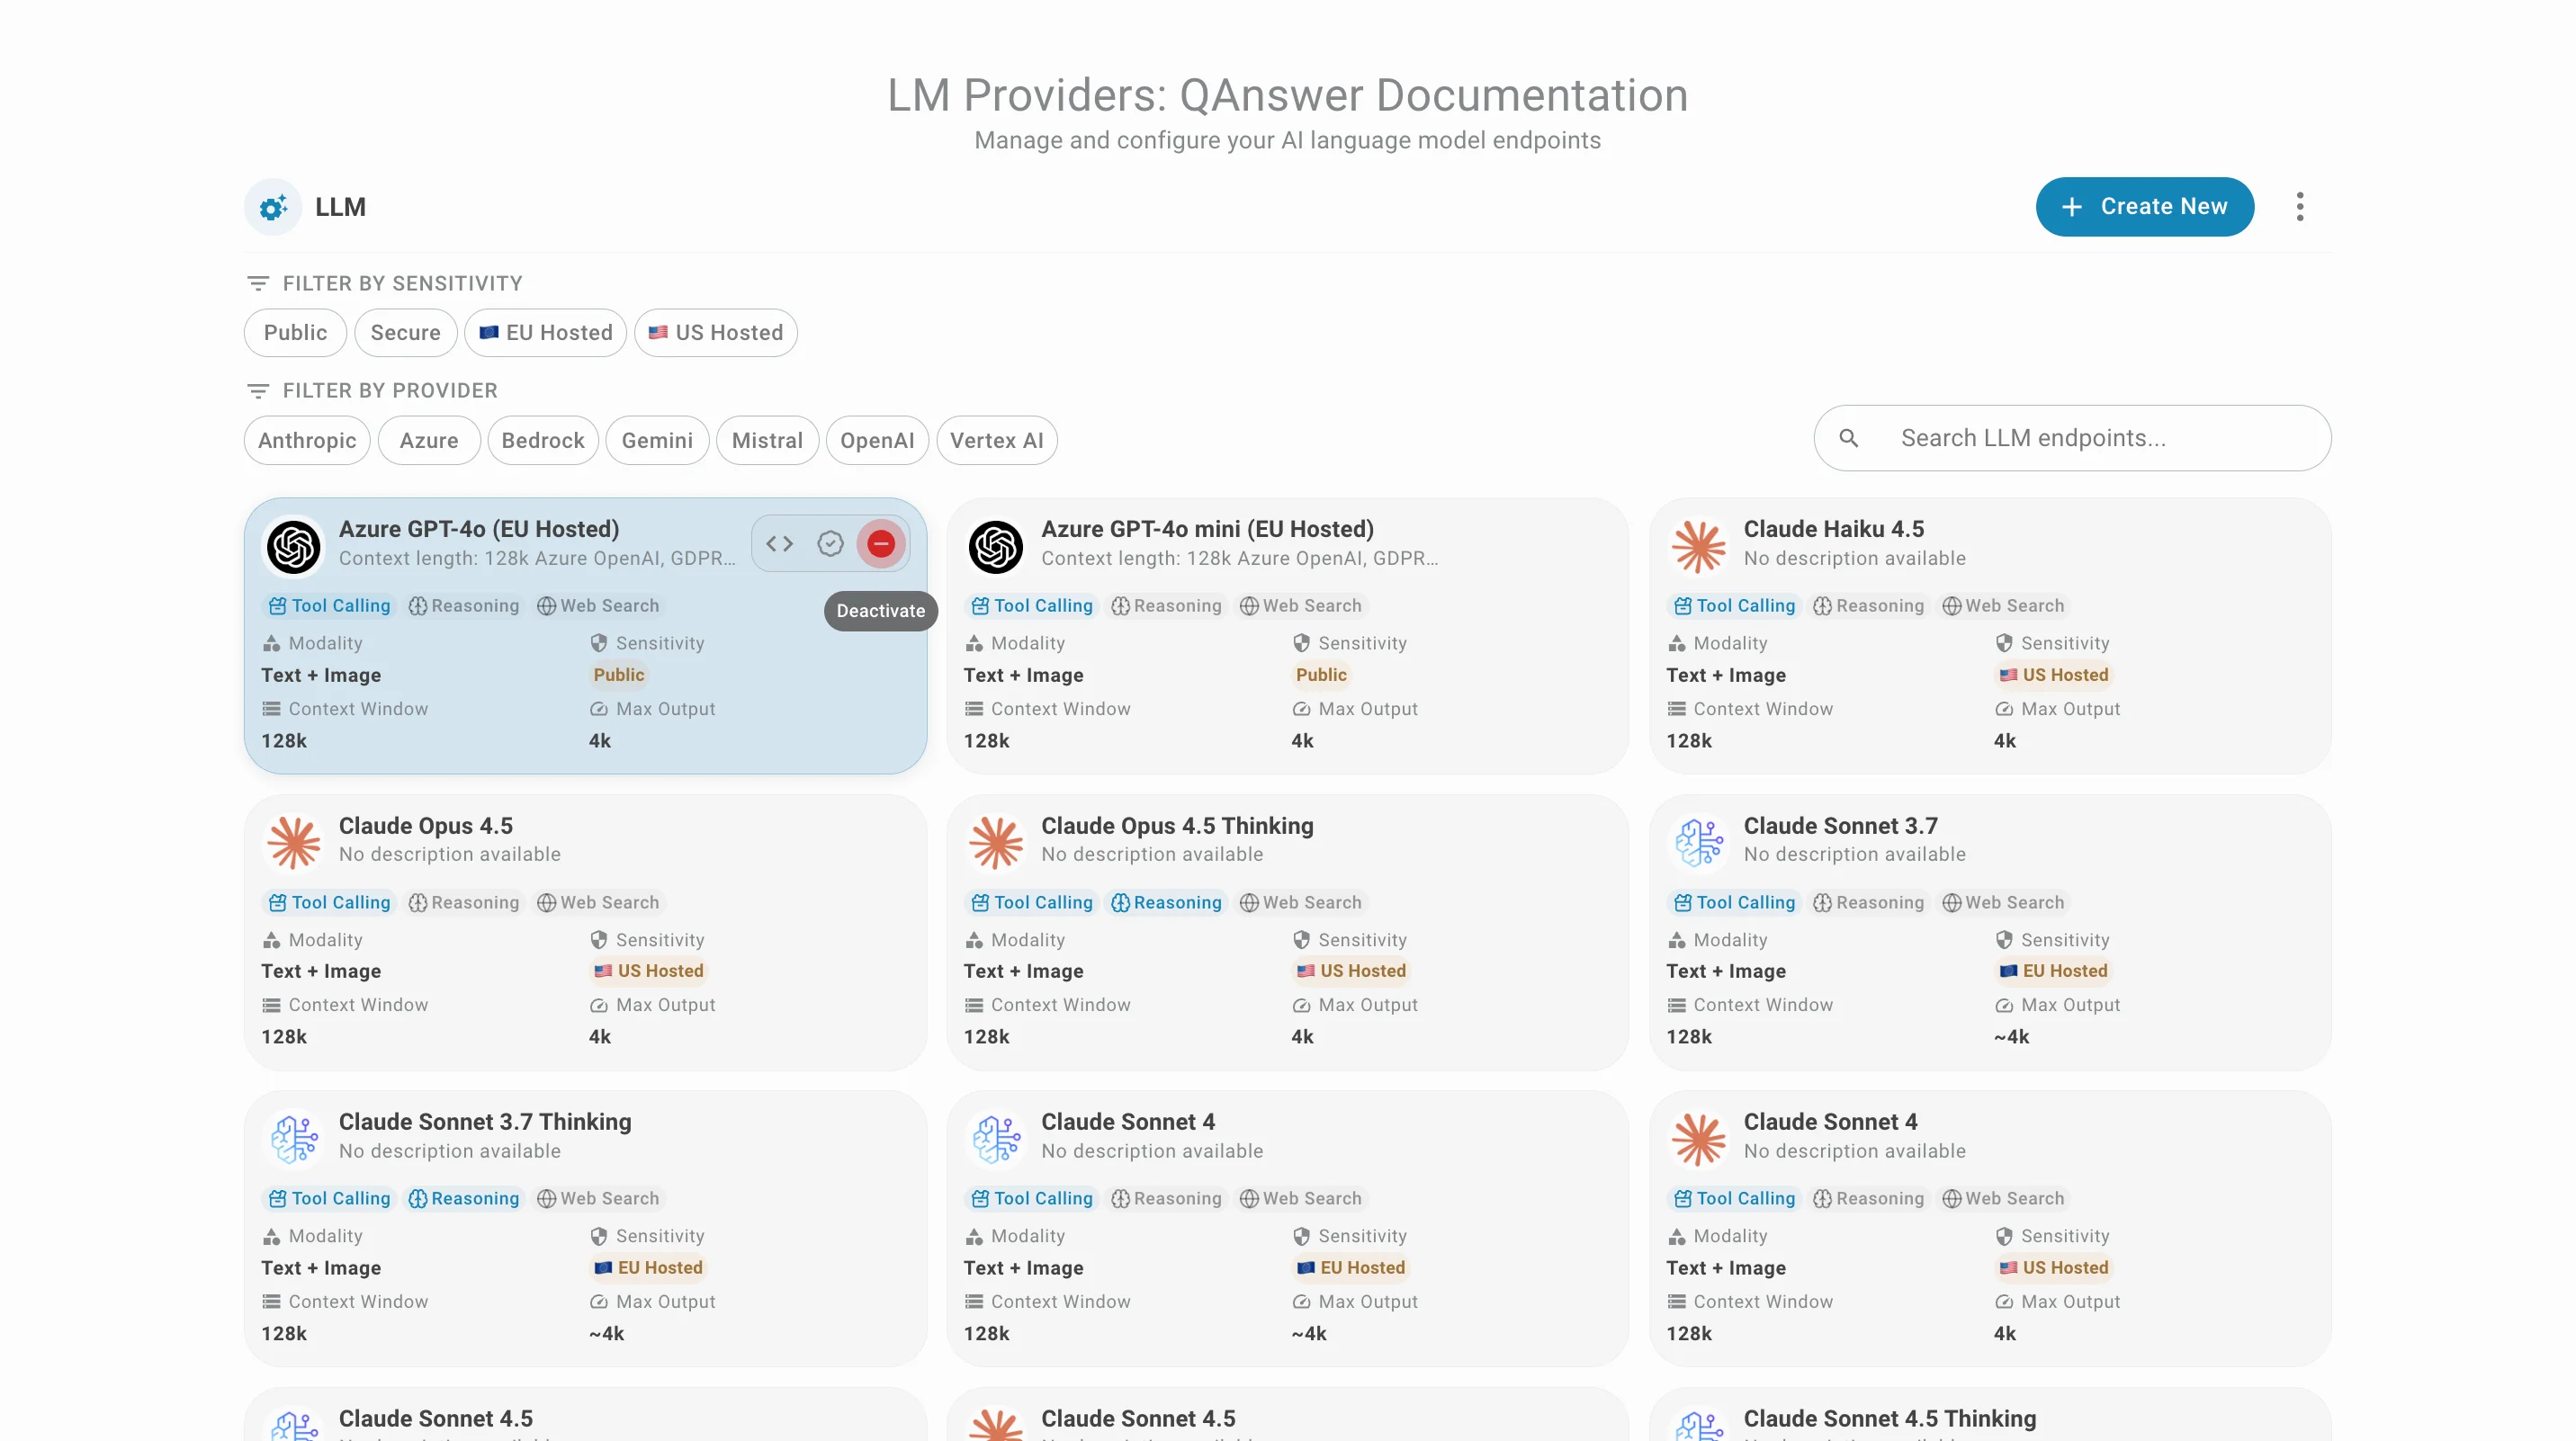This screenshot has height=1441, width=2576.
Task: Click the EU Hosted badge on Claude Sonnet 3.7 Thinking
Action: point(648,1268)
